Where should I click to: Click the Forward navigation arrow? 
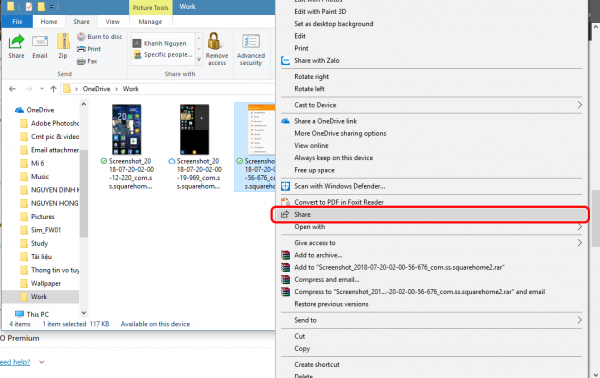[29, 89]
